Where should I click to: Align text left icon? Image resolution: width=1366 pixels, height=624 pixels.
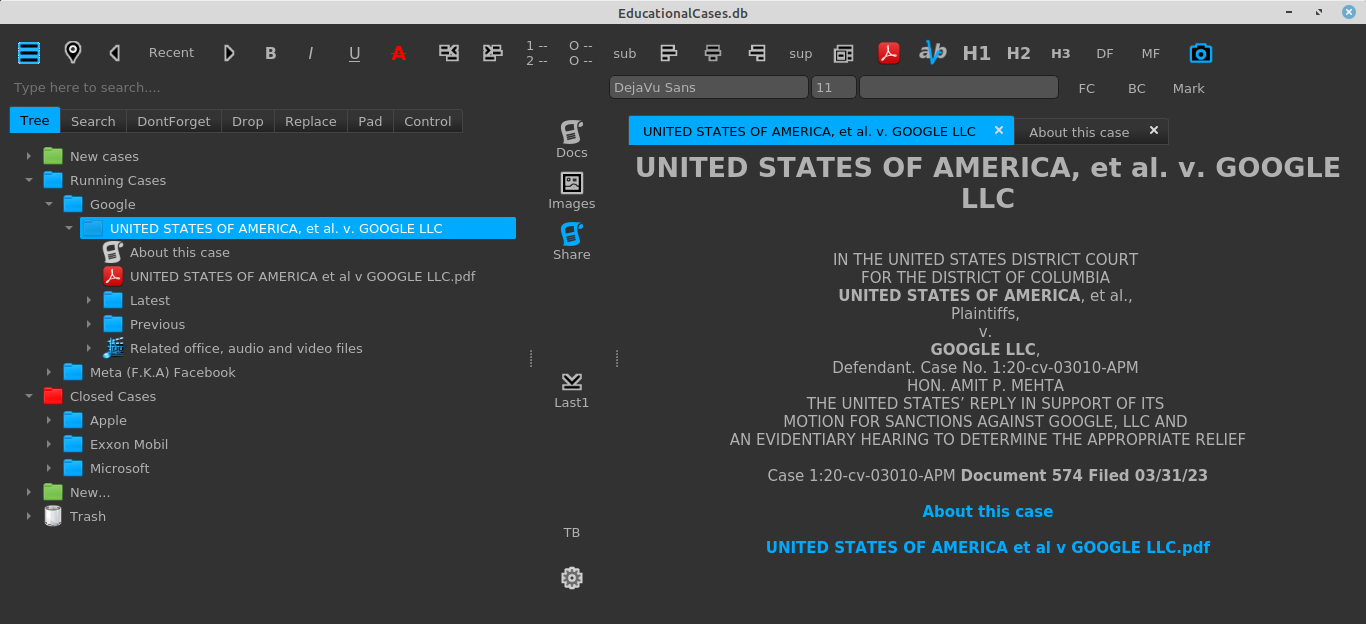point(669,53)
